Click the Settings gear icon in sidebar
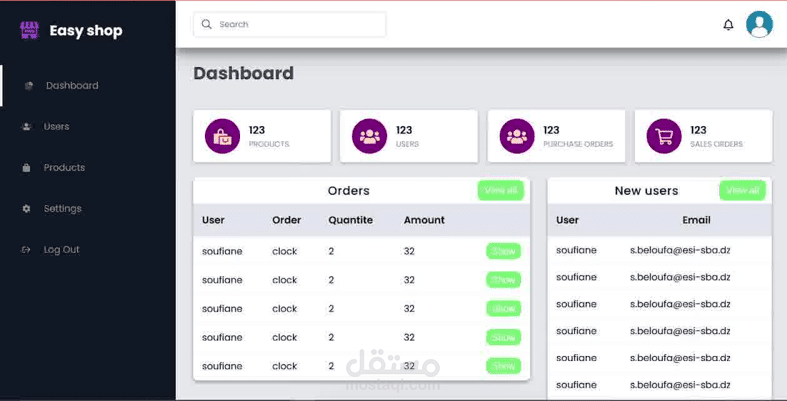Image resolution: width=787 pixels, height=401 pixels. [27, 209]
